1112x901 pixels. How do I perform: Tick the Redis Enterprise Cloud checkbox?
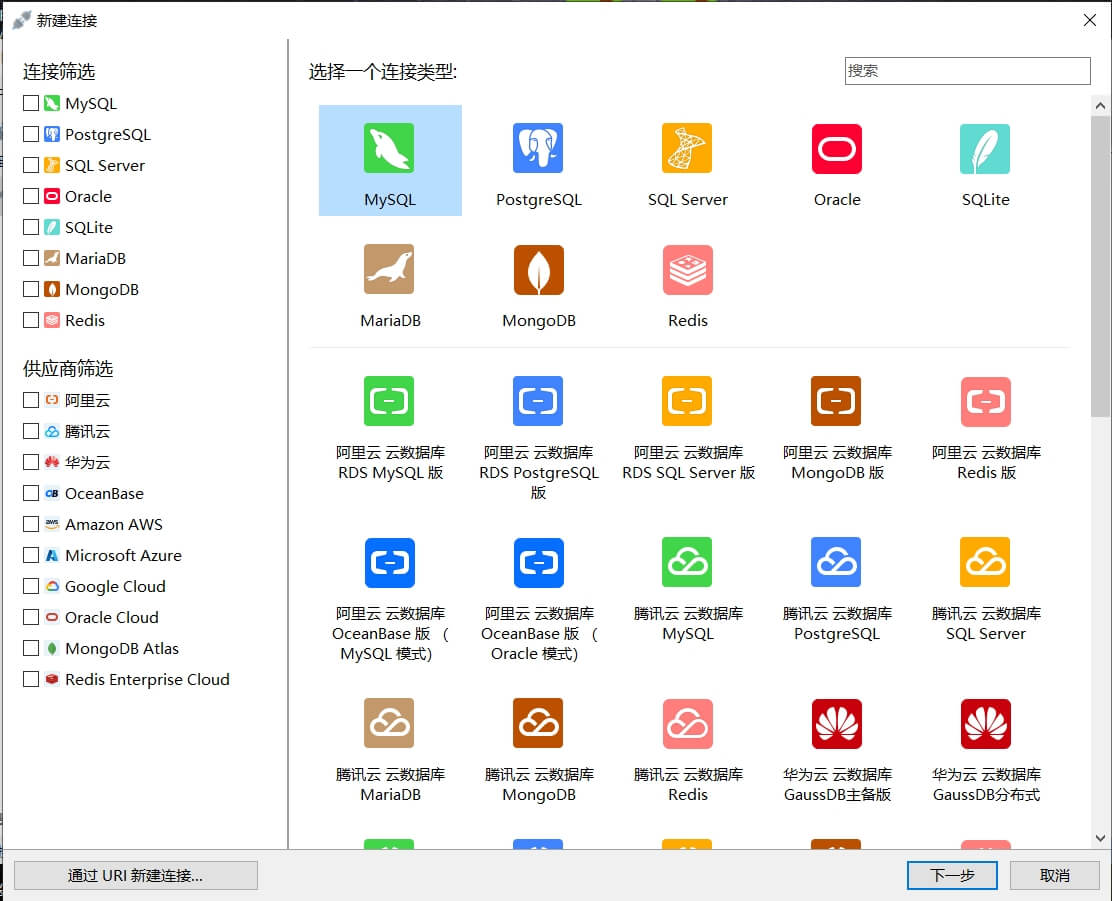click(30, 680)
